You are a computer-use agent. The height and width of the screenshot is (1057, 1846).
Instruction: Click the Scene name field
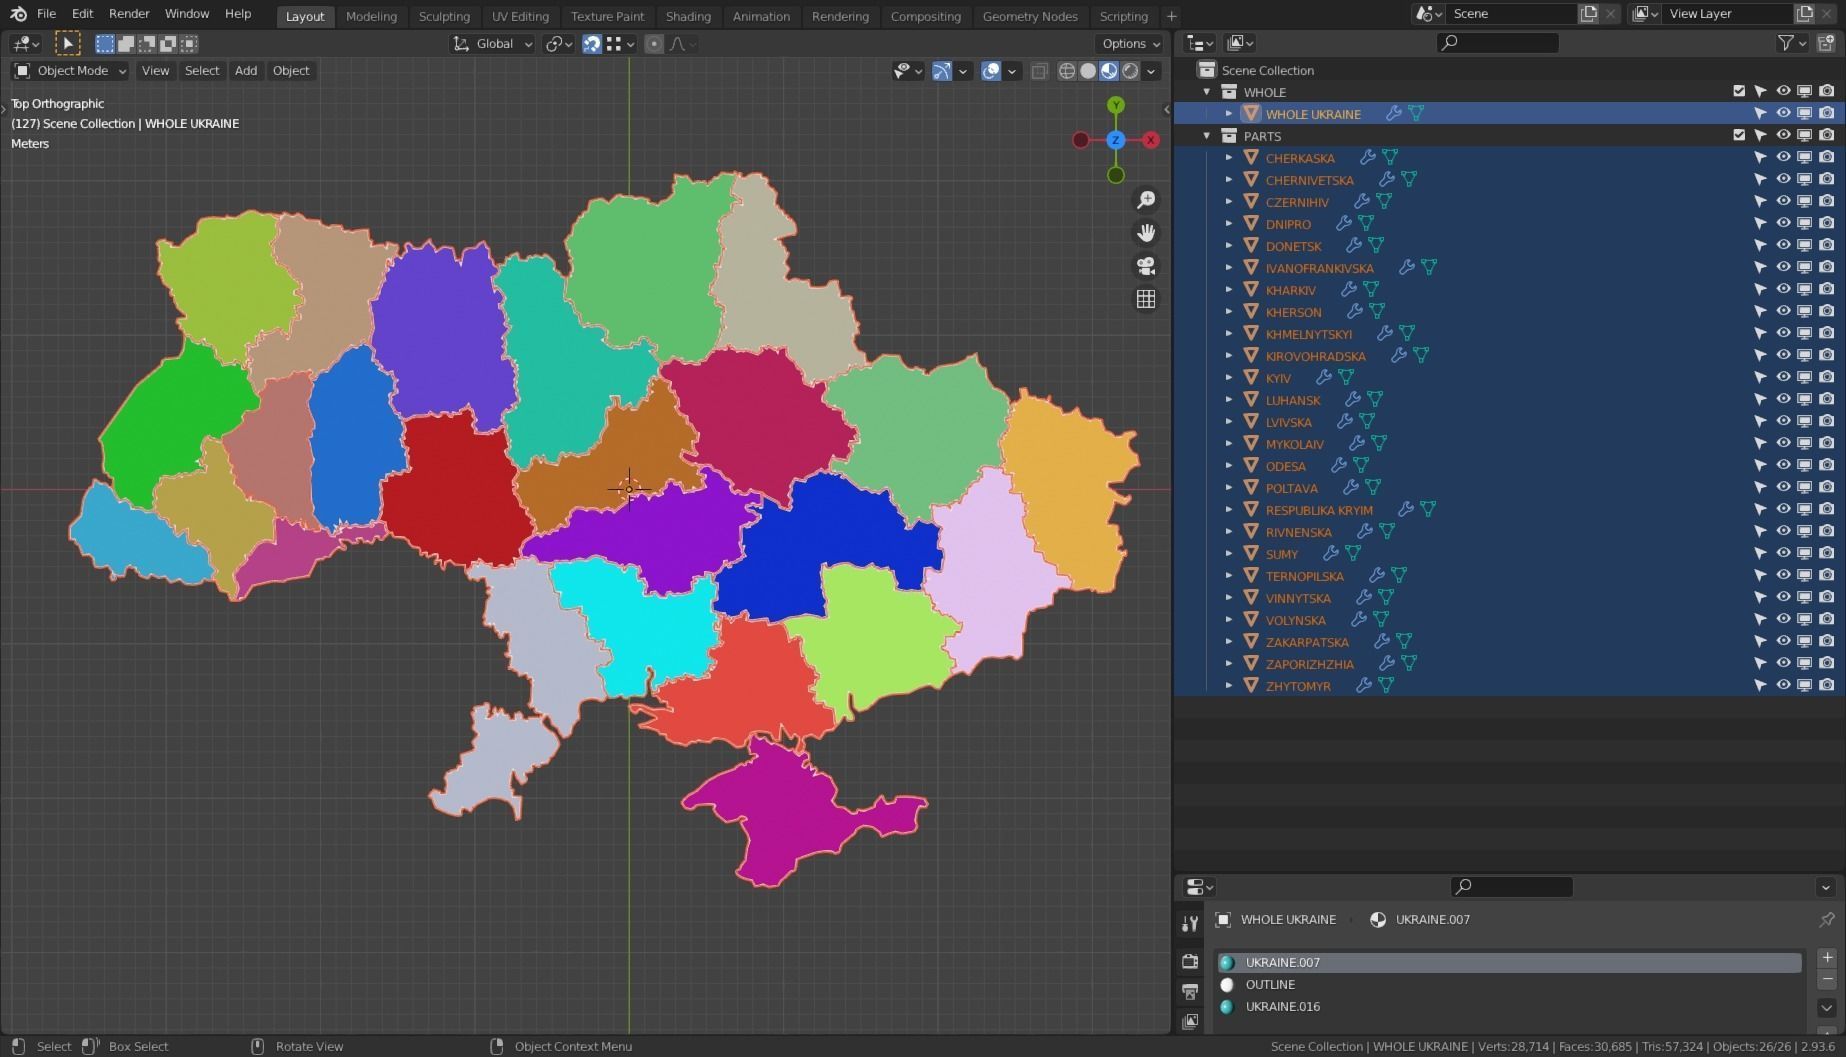(1510, 14)
